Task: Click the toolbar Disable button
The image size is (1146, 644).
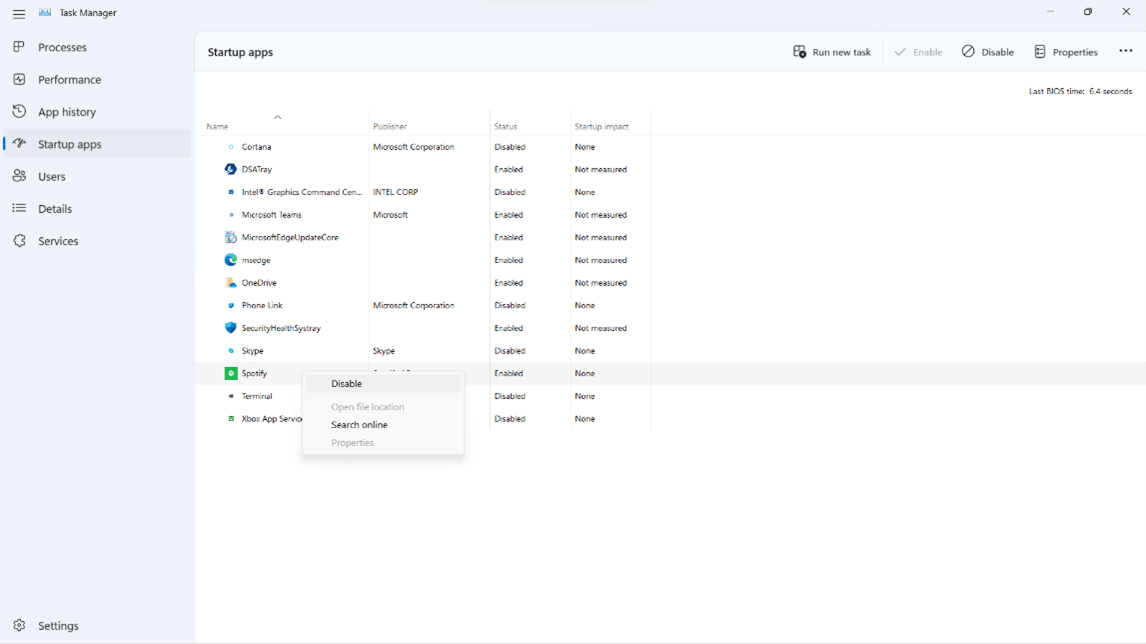Action: (987, 52)
